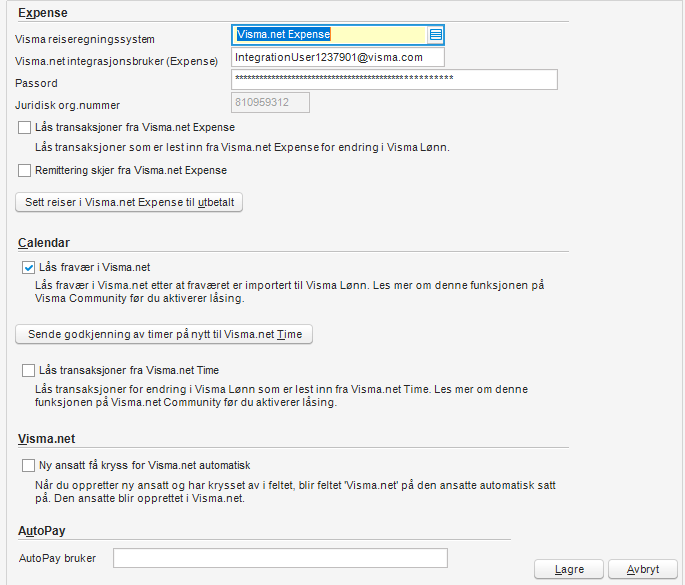Click the integration user email field
Image resolution: width=685 pixels, height=585 pixels.
(x=338, y=58)
